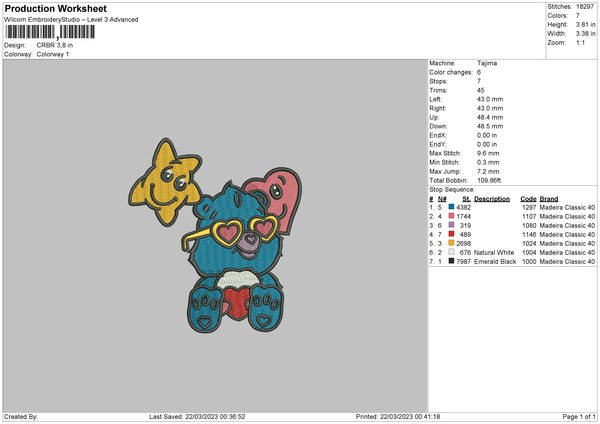Viewport: 600px width, 424px height.
Task: Click the 'Right:' label
Action: point(437,108)
